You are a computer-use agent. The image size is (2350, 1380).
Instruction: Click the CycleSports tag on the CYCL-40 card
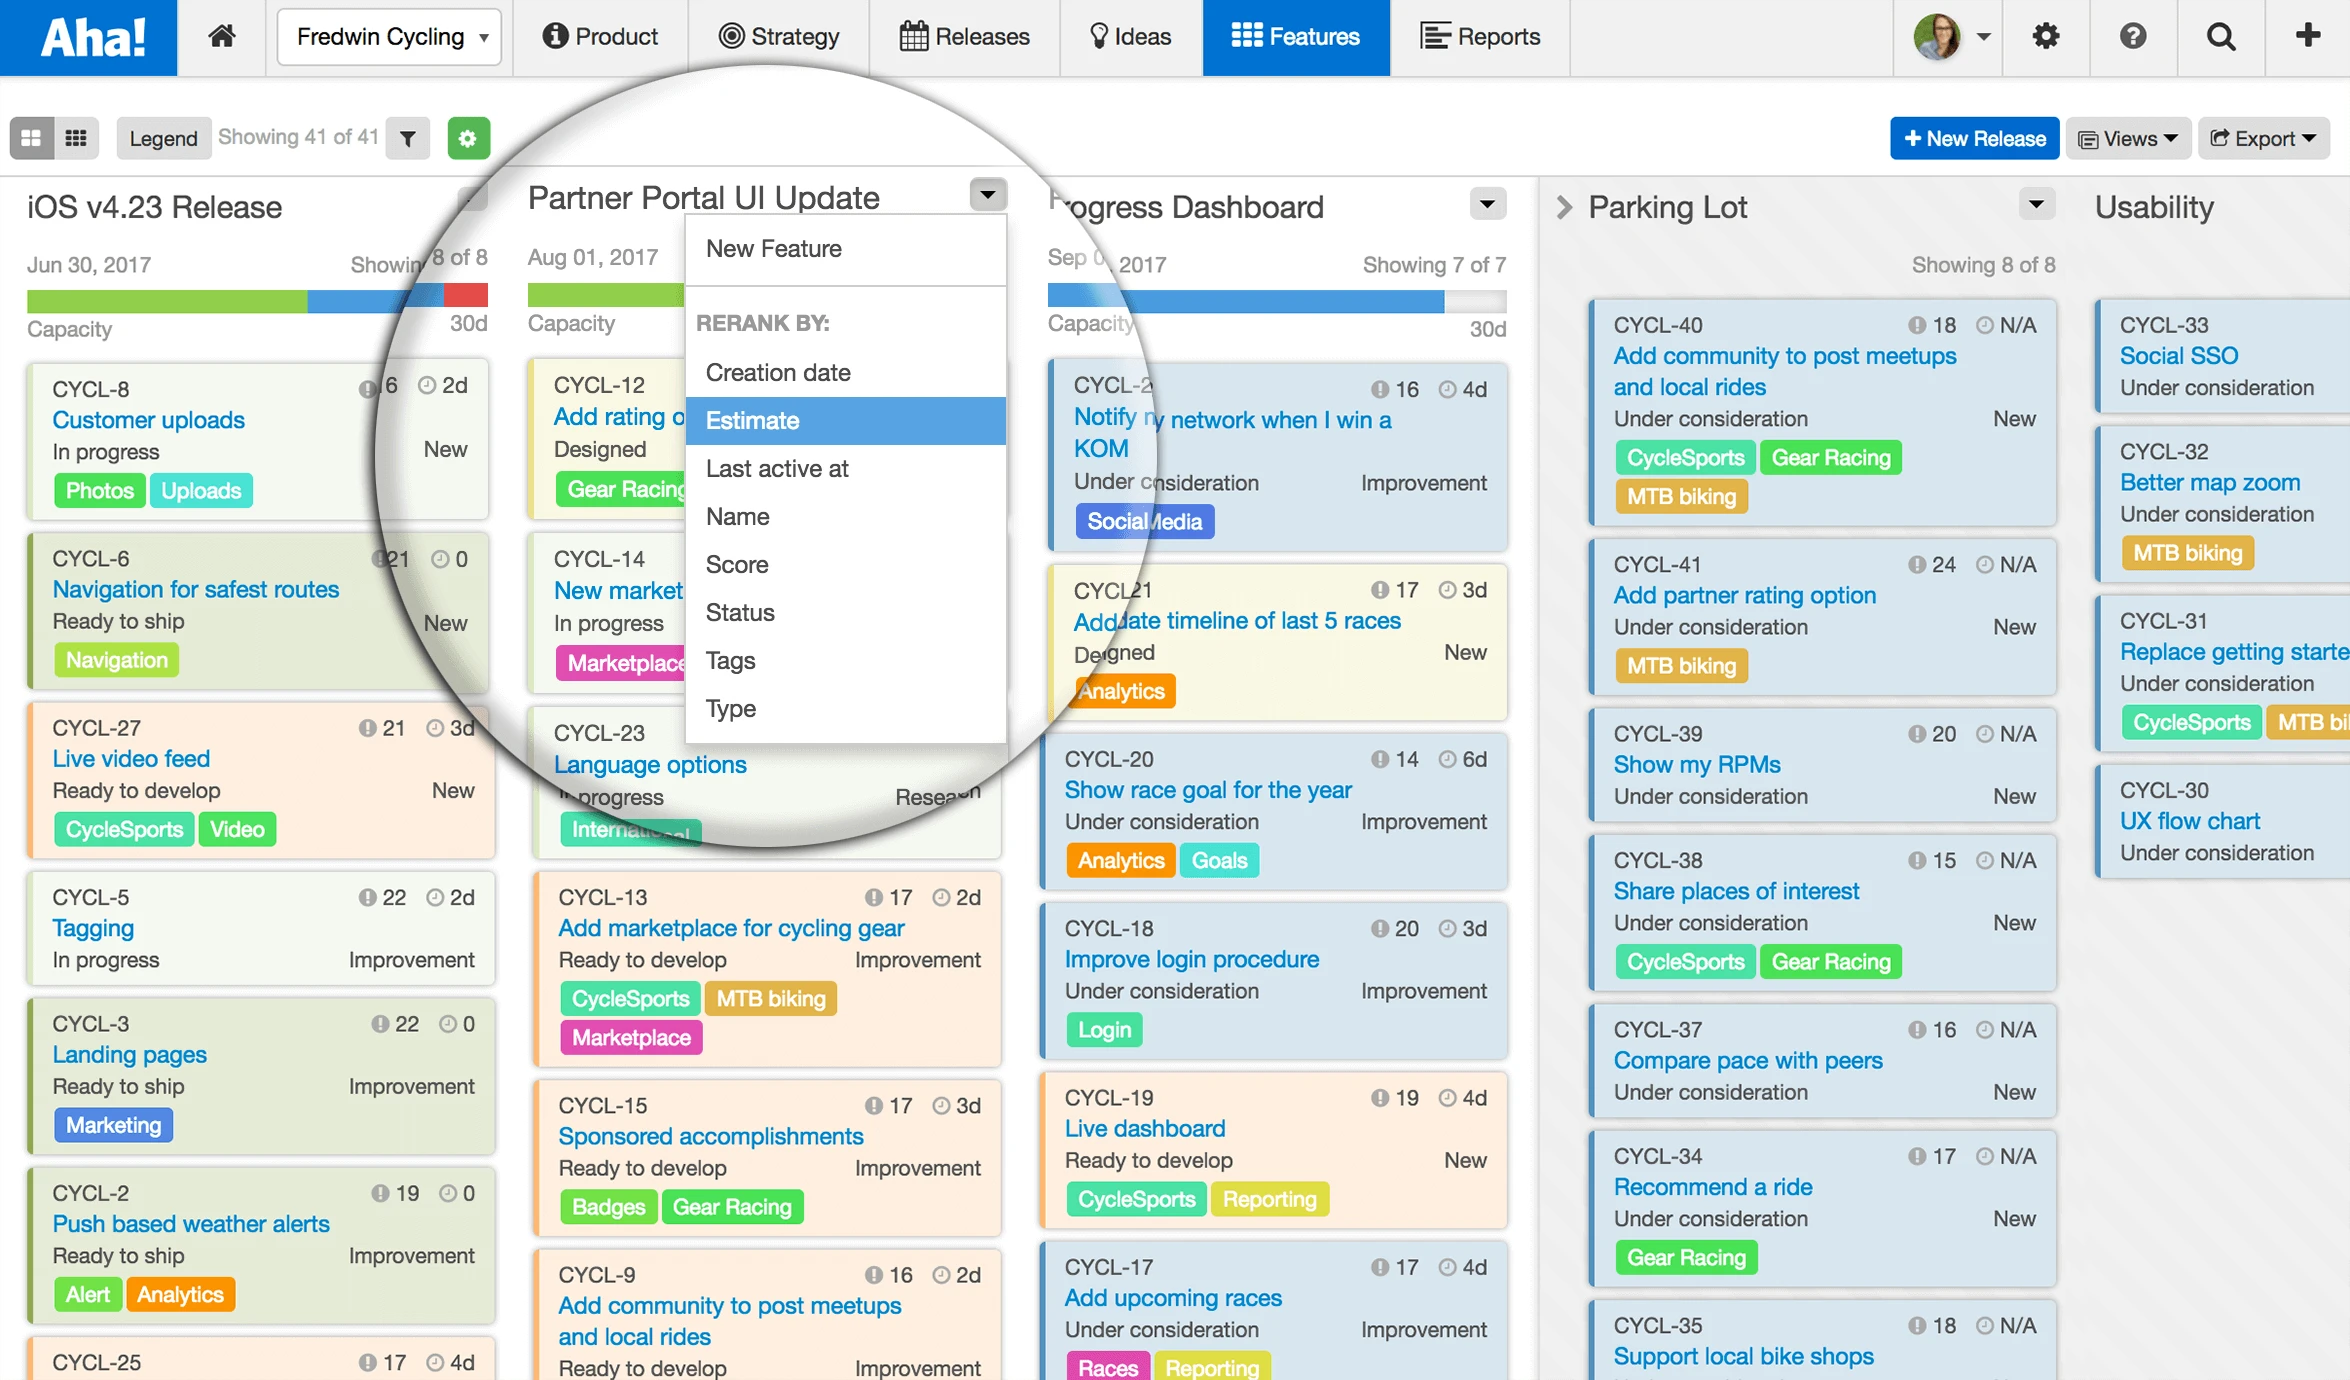(1684, 458)
